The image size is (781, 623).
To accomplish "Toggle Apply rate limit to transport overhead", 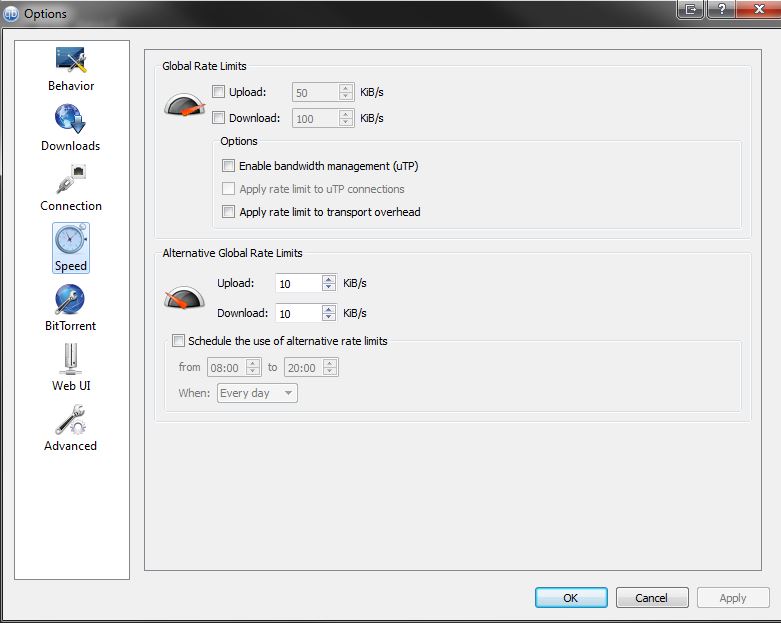I will pyautogui.click(x=228, y=212).
